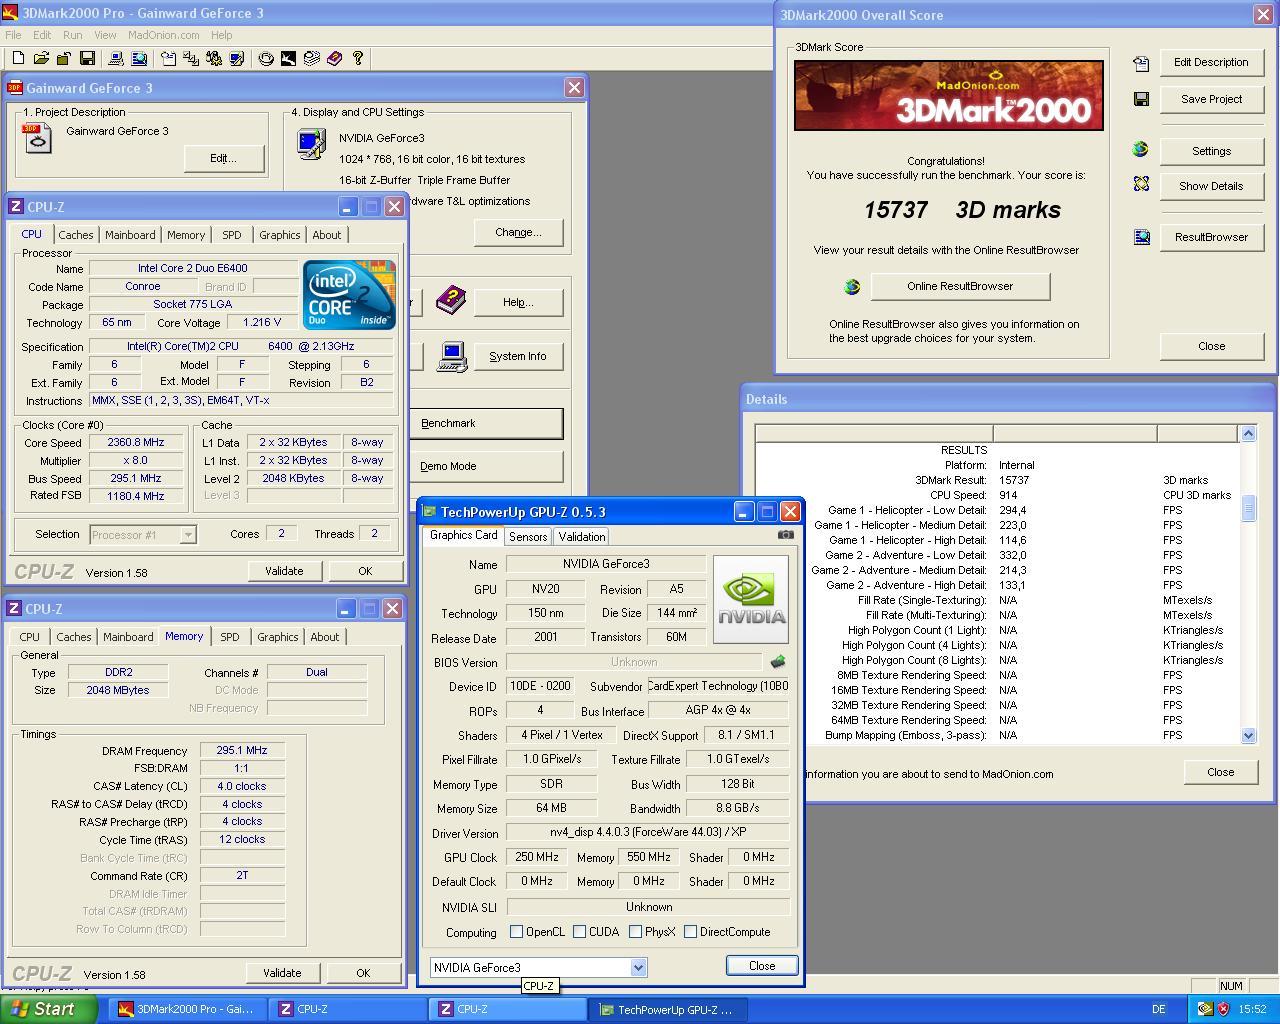Click the icon beside Edit Description

coord(1141,63)
